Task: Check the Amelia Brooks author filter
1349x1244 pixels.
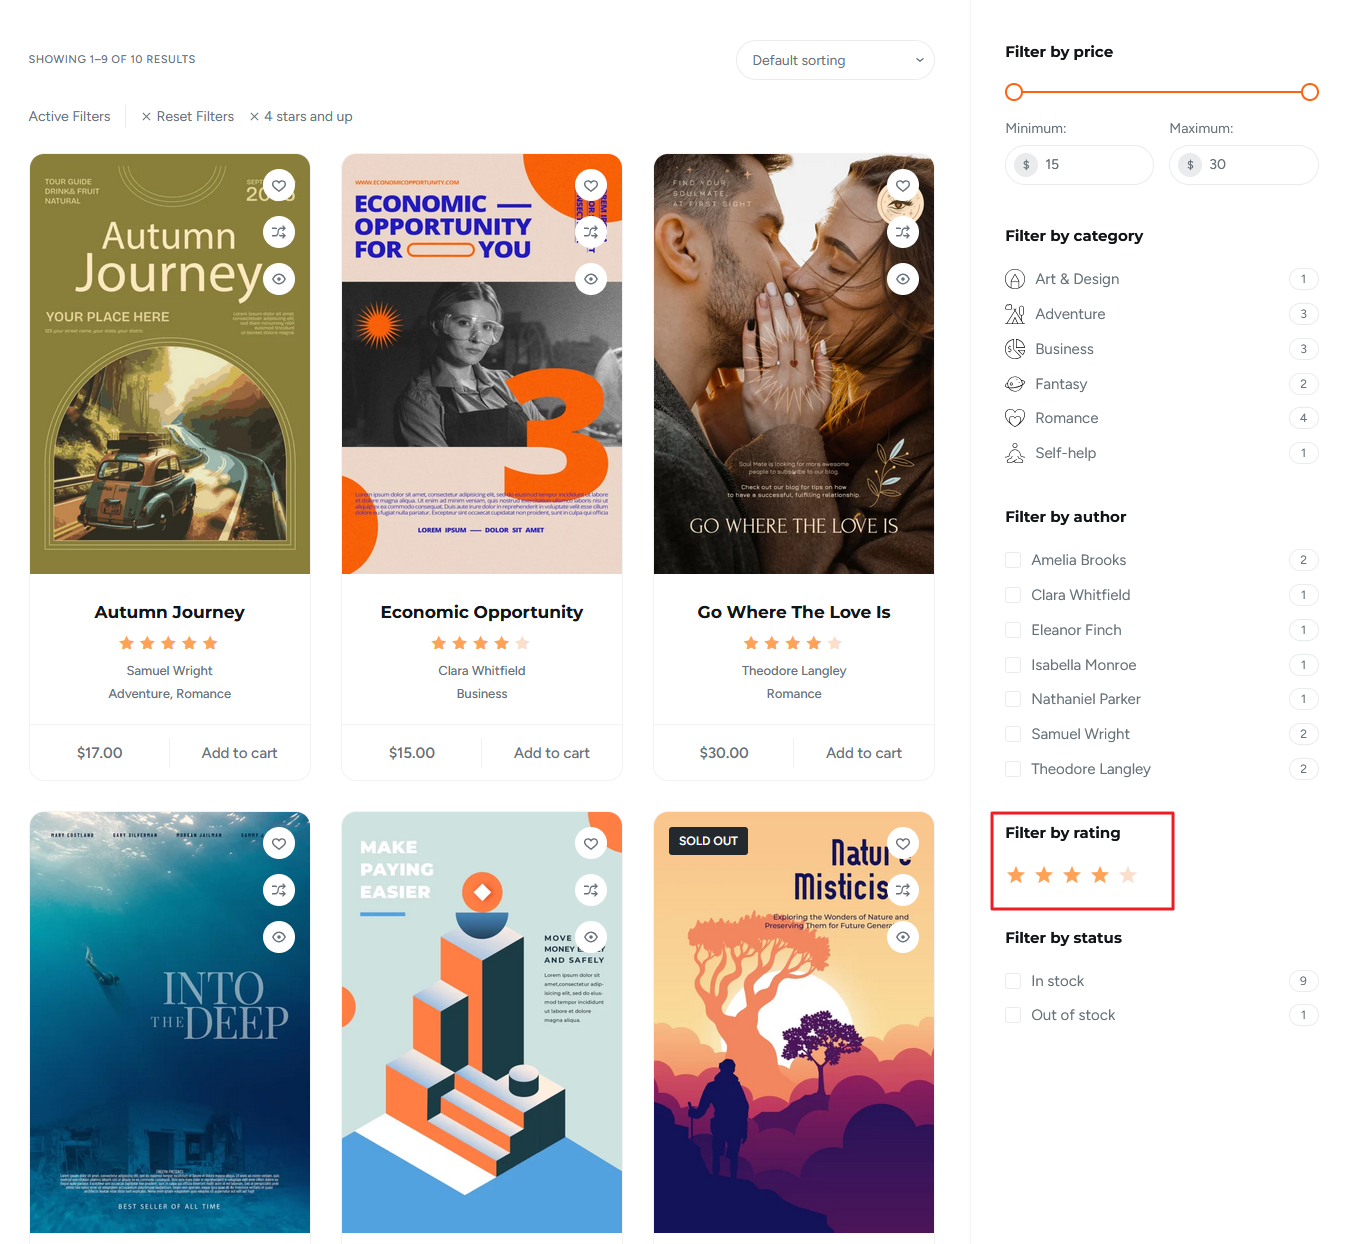Action: (1013, 560)
